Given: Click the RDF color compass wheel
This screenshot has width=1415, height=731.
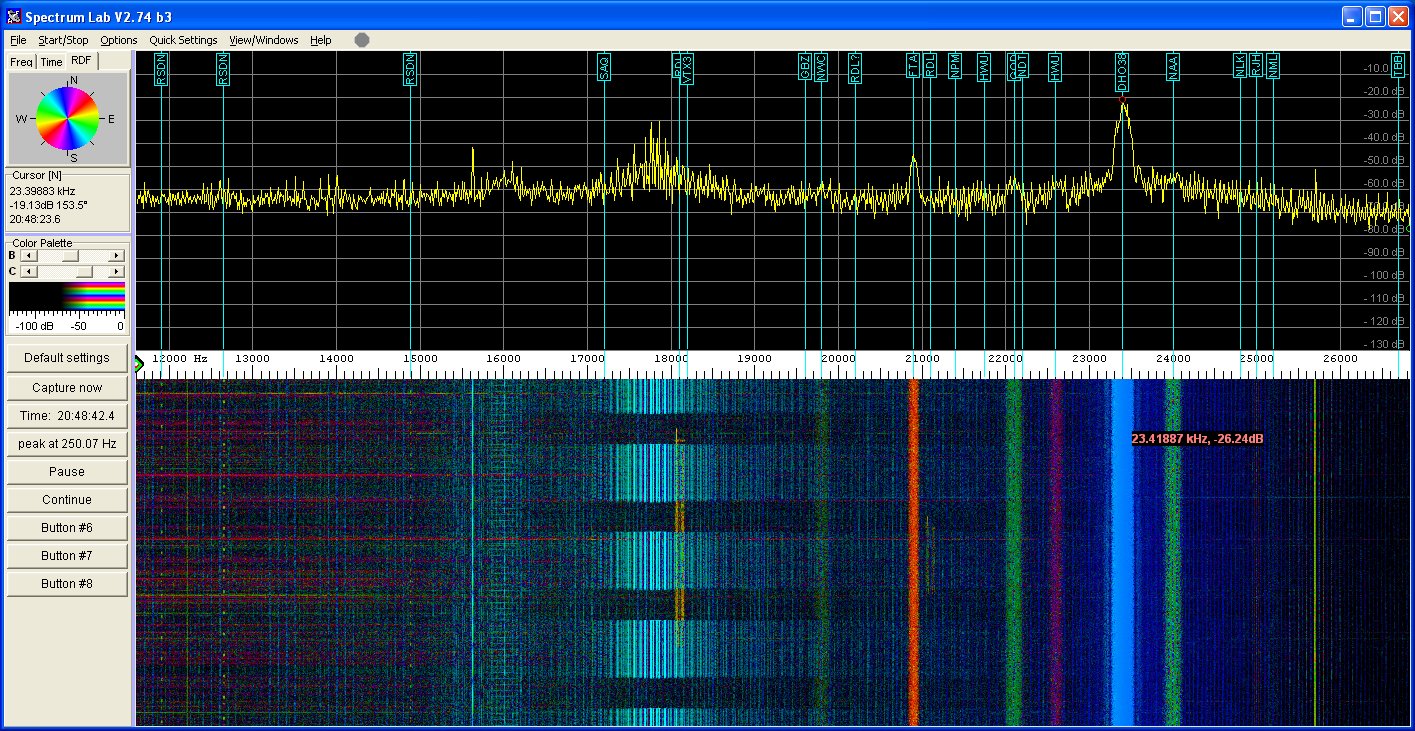Looking at the screenshot, I should 68,119.
